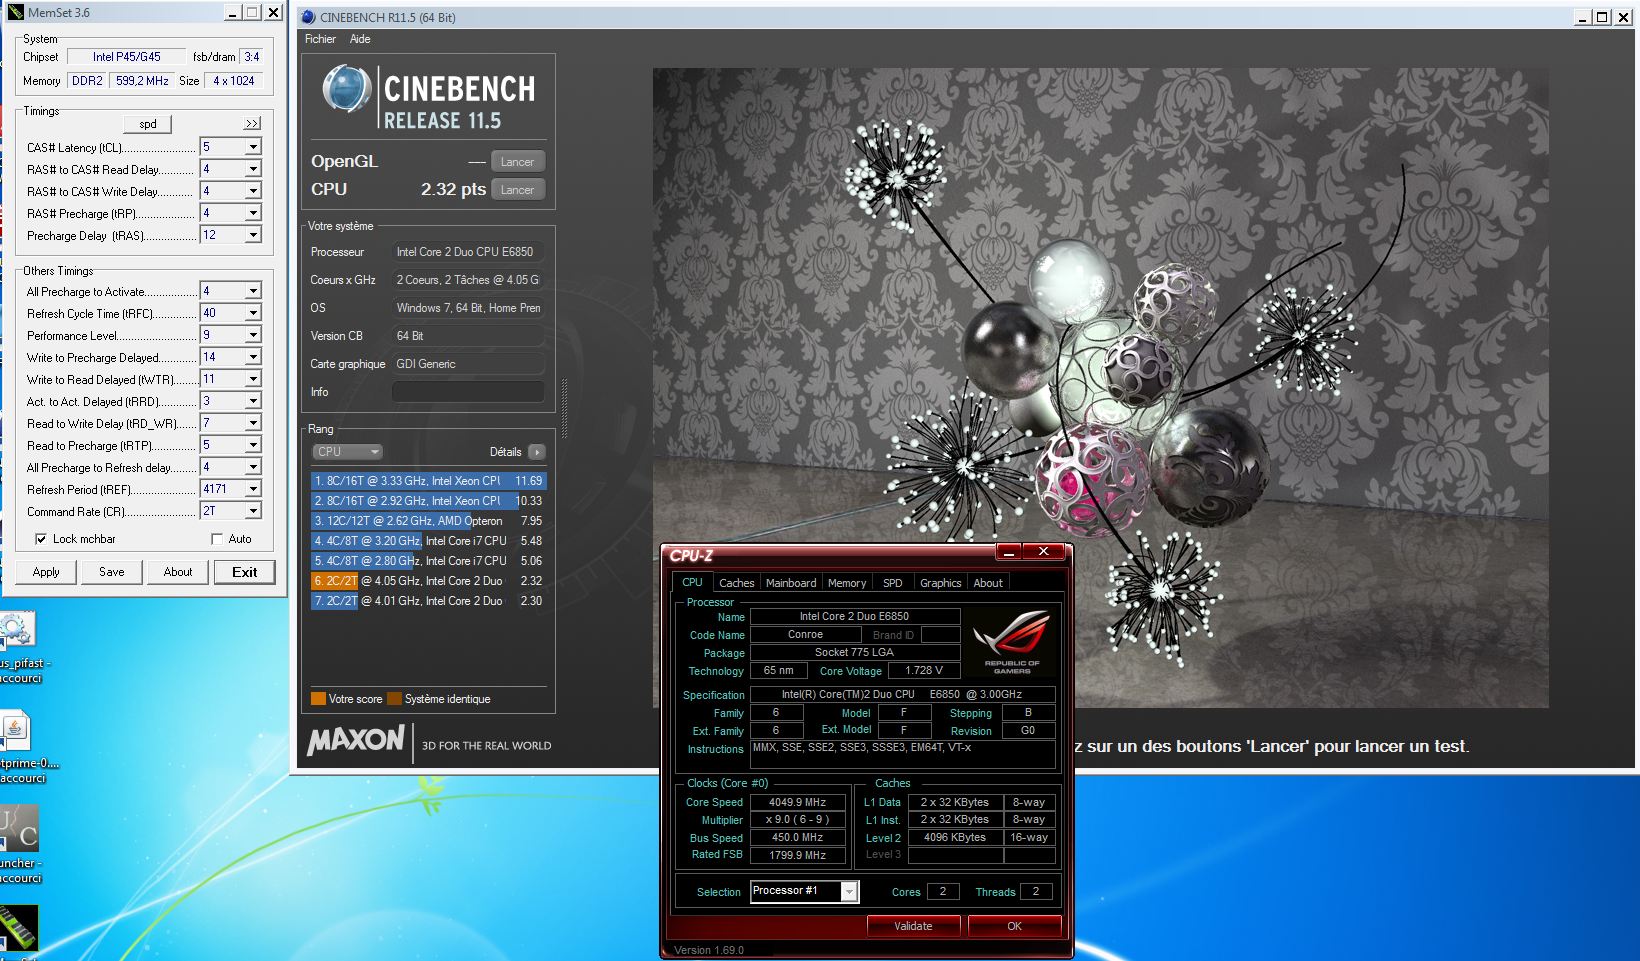Select ranking row 2C/2T @ 4.05 GHz Core 2 Duo
The image size is (1640, 961).
(428, 581)
